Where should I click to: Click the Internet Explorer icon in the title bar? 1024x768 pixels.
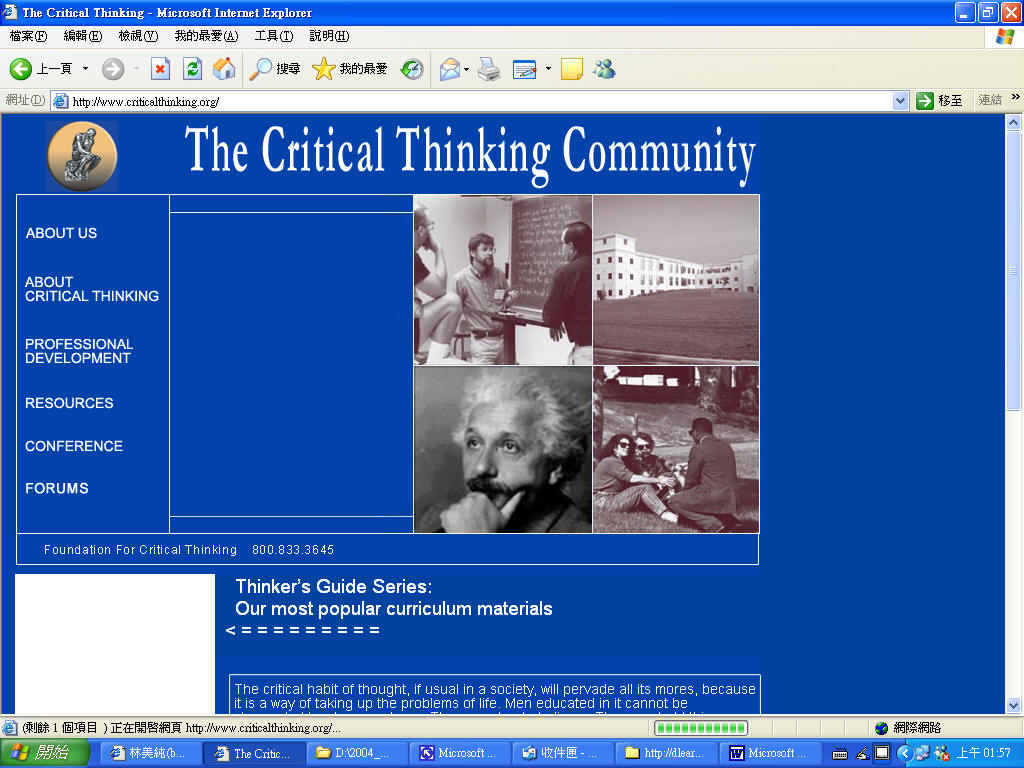coord(10,12)
